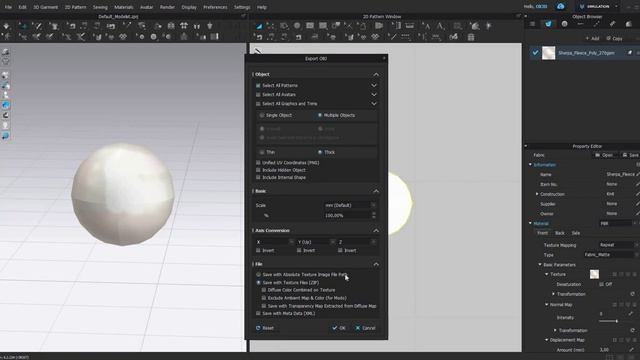Reset the Normal Map Transformation values
The width and height of the screenshot is (640, 360).
[632, 330]
